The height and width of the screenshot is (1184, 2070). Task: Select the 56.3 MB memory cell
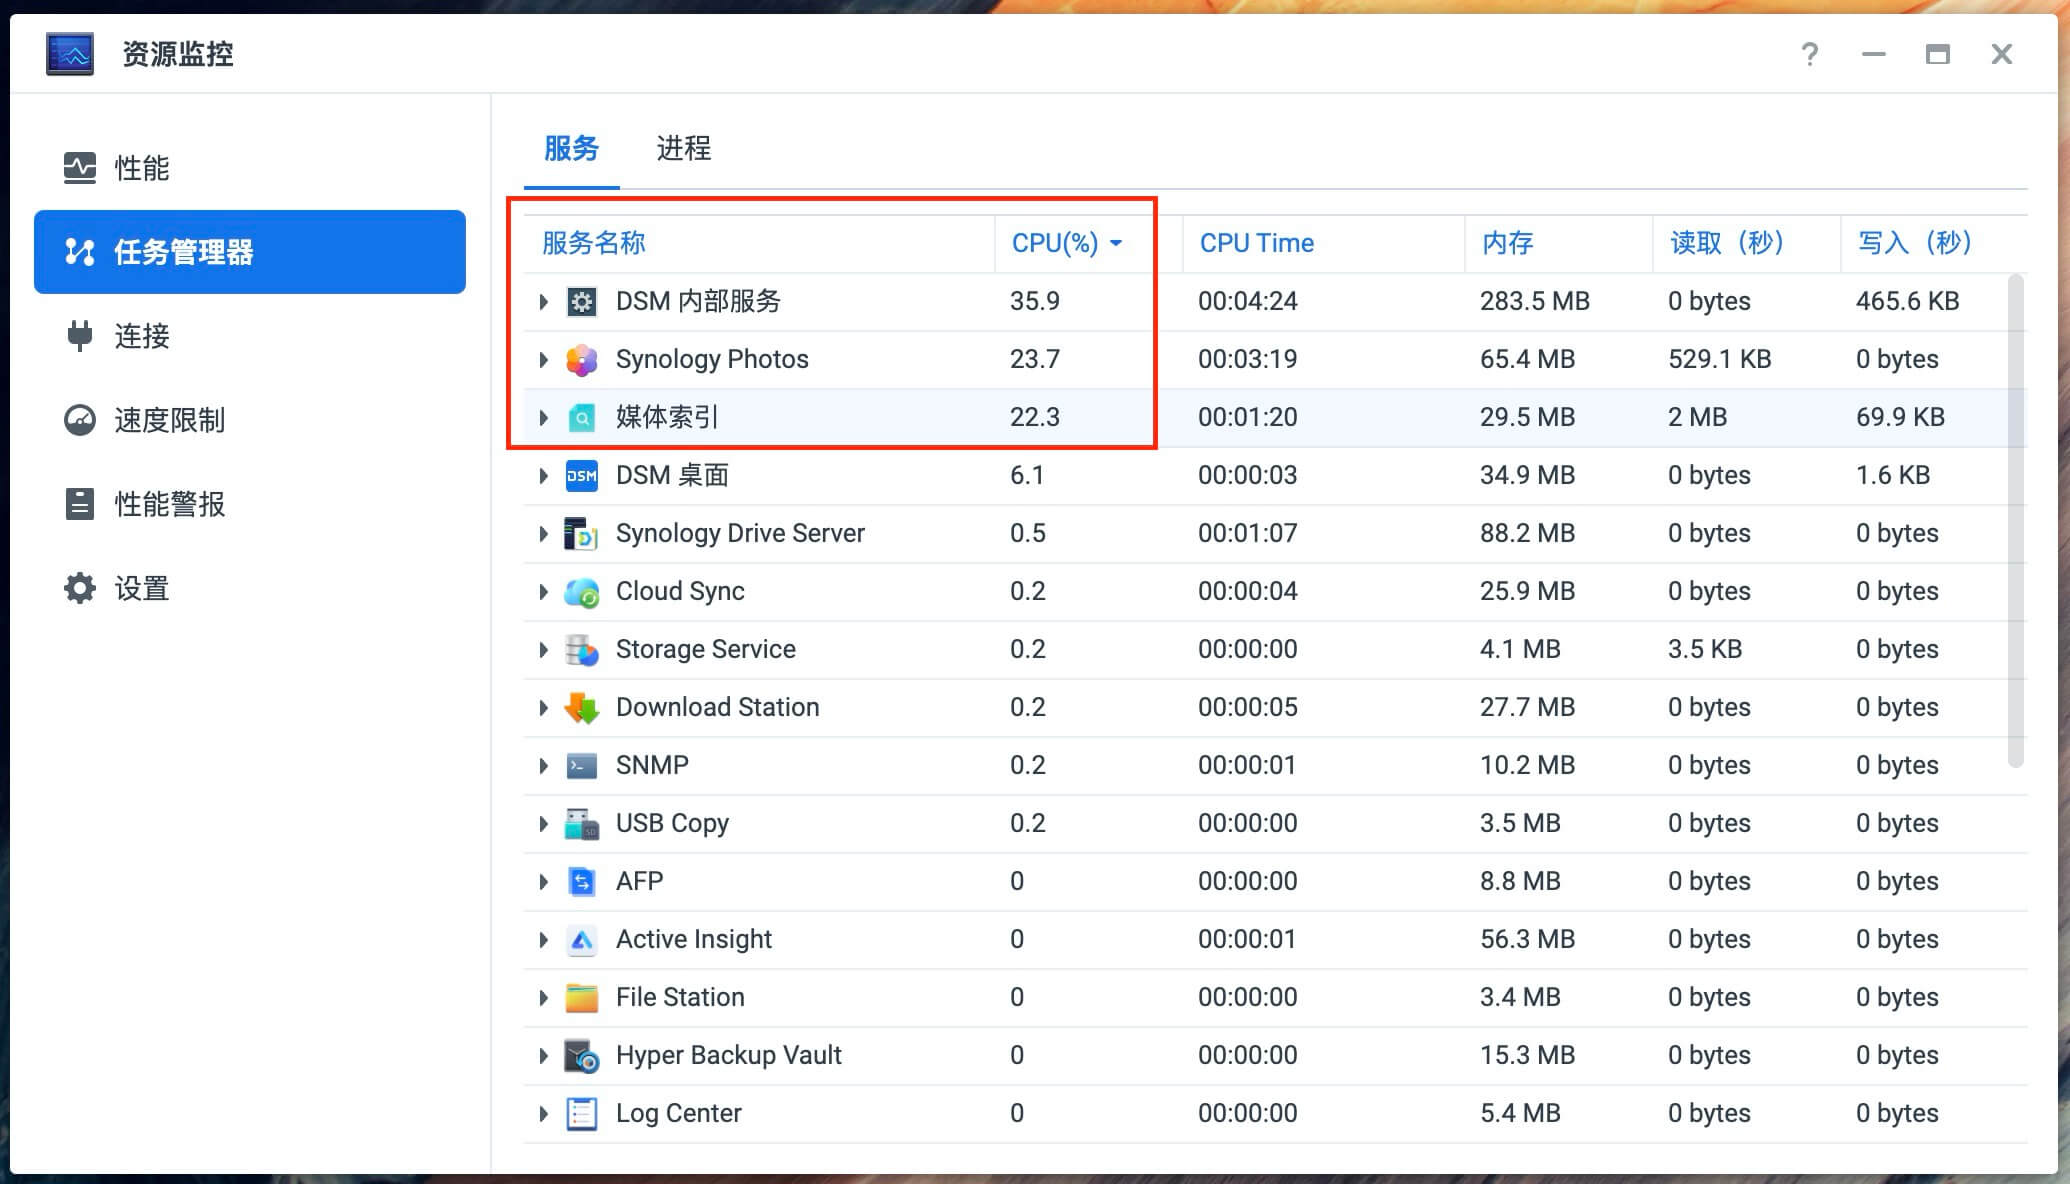pyautogui.click(x=1528, y=939)
